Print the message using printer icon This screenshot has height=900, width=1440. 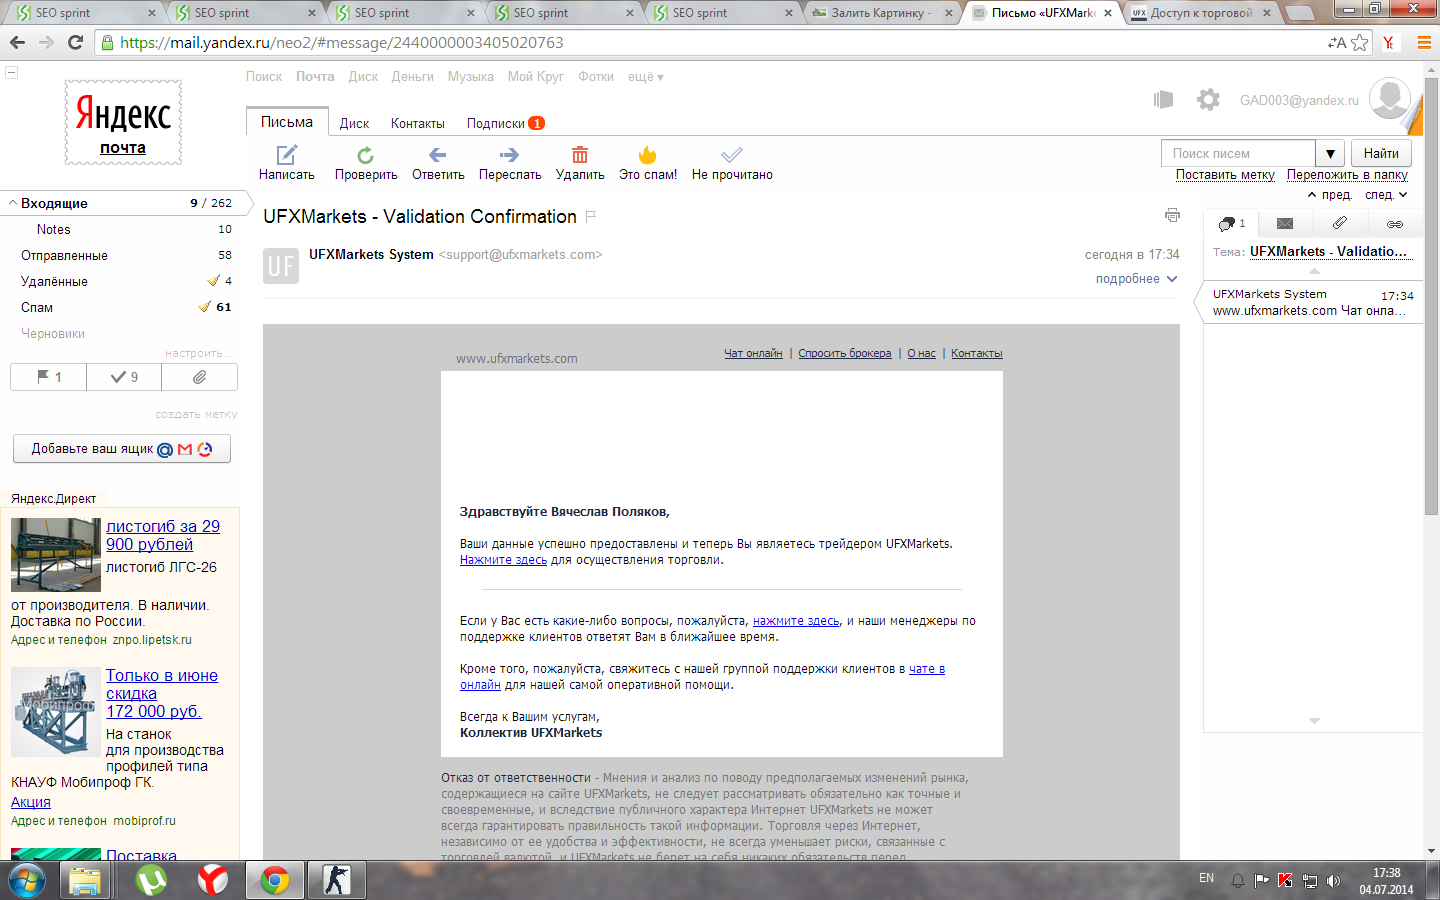point(1172,215)
